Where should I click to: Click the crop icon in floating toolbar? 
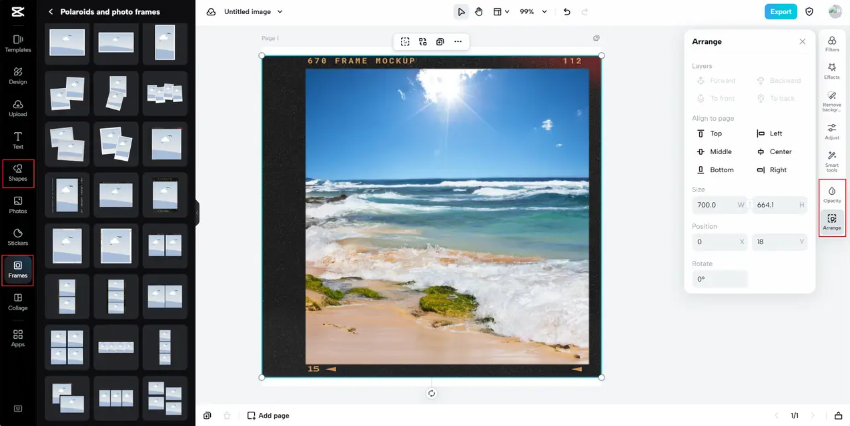(x=405, y=42)
